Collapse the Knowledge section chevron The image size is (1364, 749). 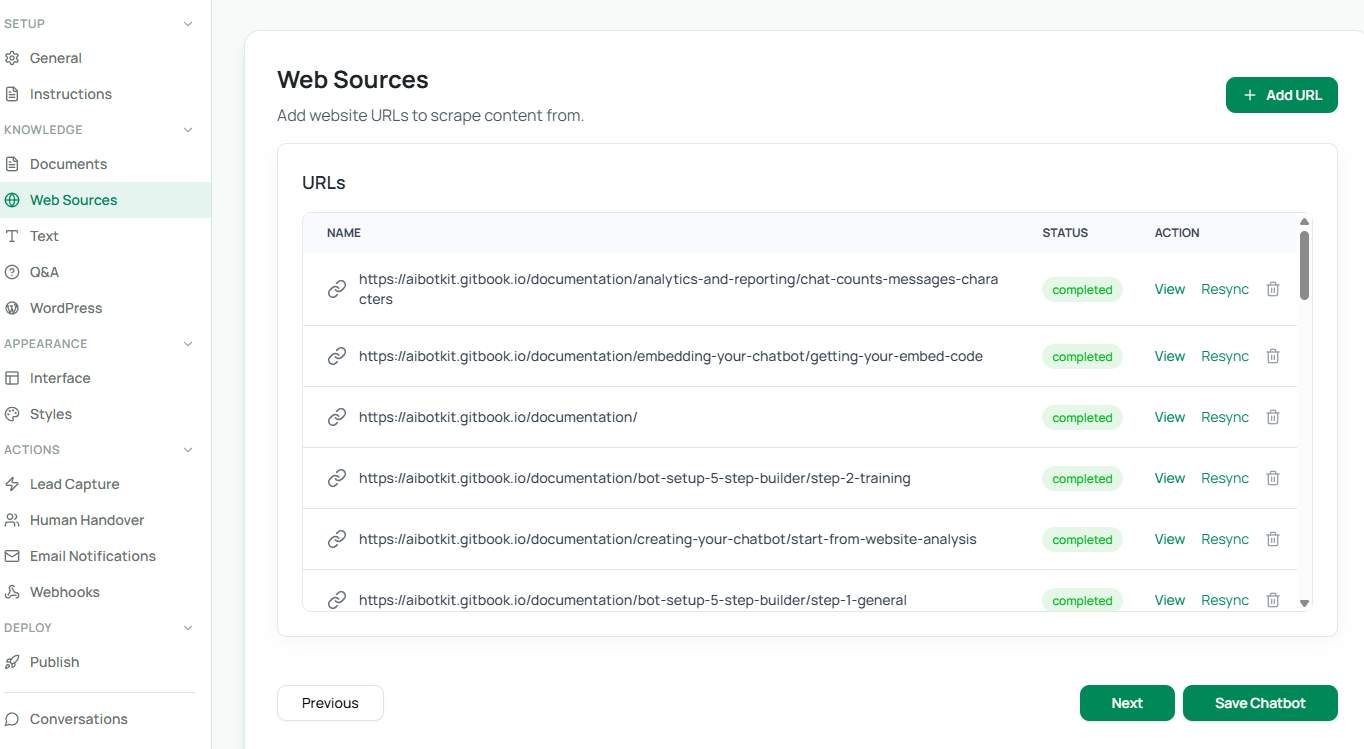[189, 130]
